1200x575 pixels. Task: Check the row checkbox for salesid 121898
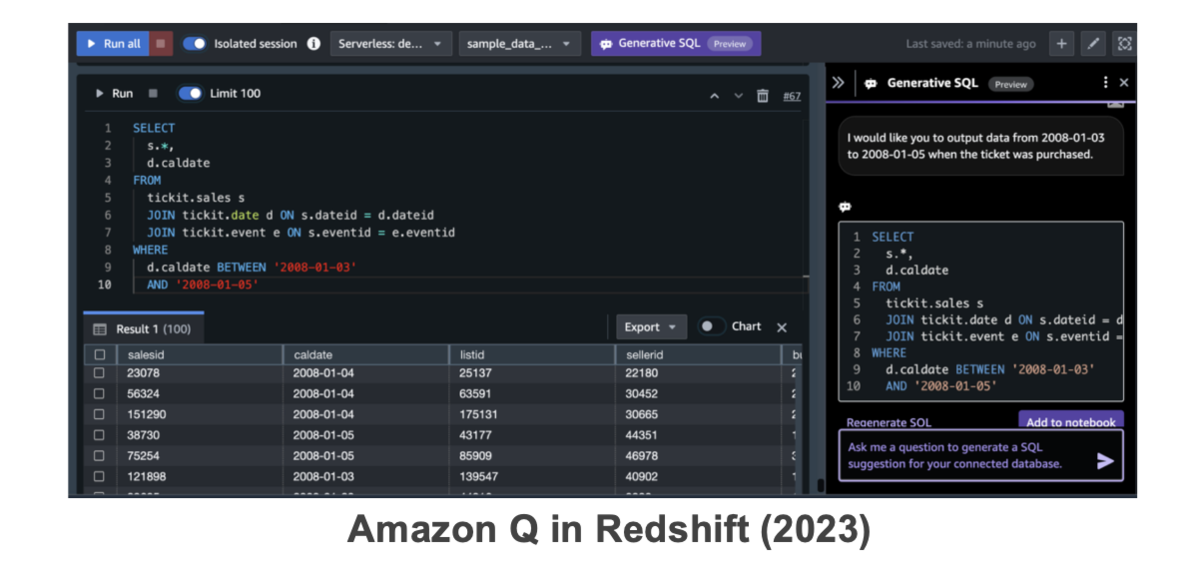99,477
